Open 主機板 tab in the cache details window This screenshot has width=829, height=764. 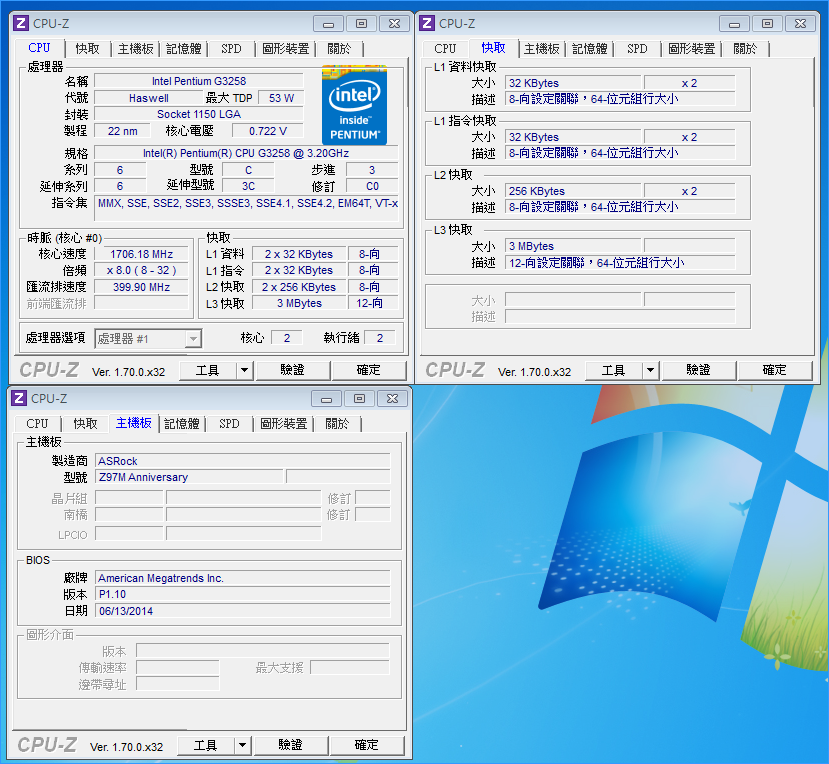tap(541, 49)
